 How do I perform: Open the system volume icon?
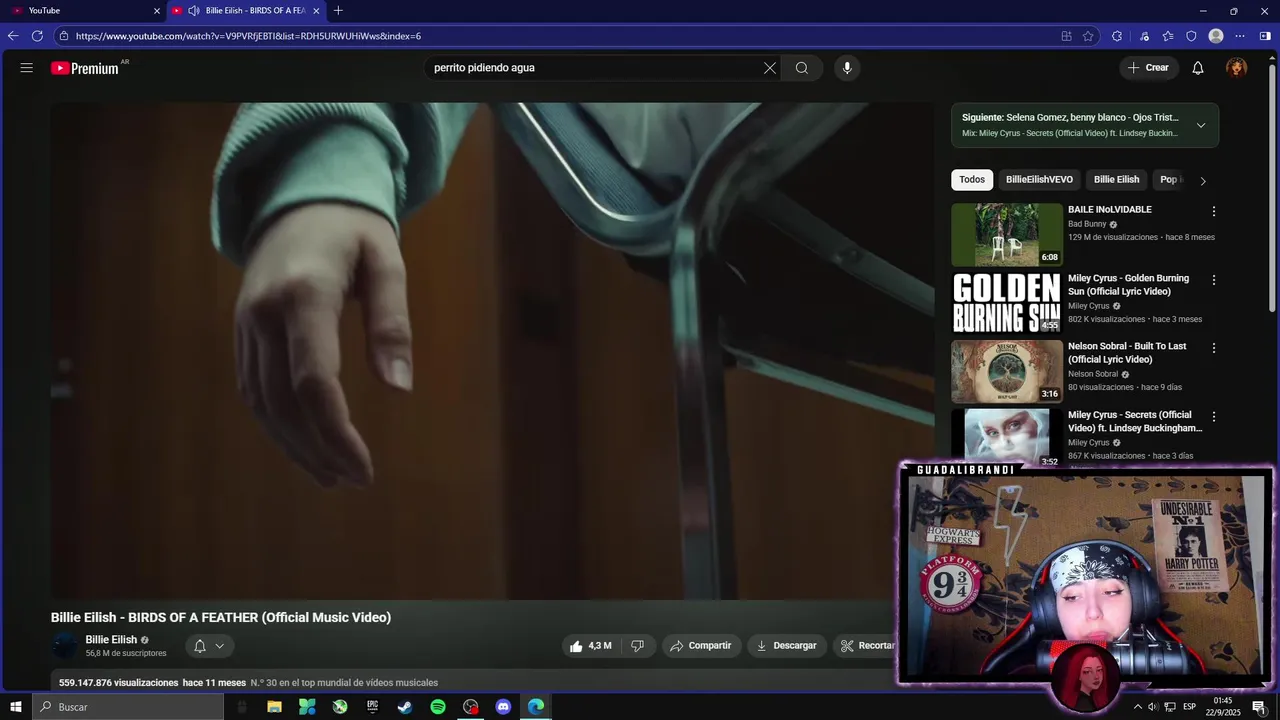coord(1152,707)
